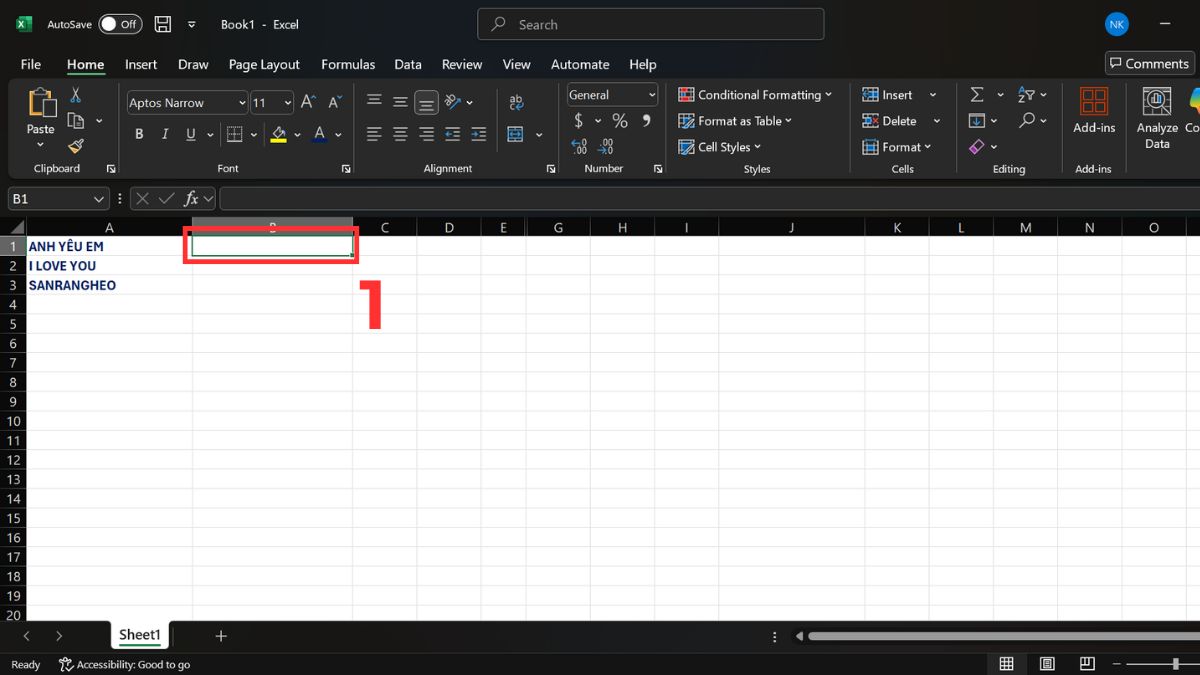Click the AutoSum (sigma) icon
Viewport: 1200px width, 675px height.
pyautogui.click(x=977, y=94)
